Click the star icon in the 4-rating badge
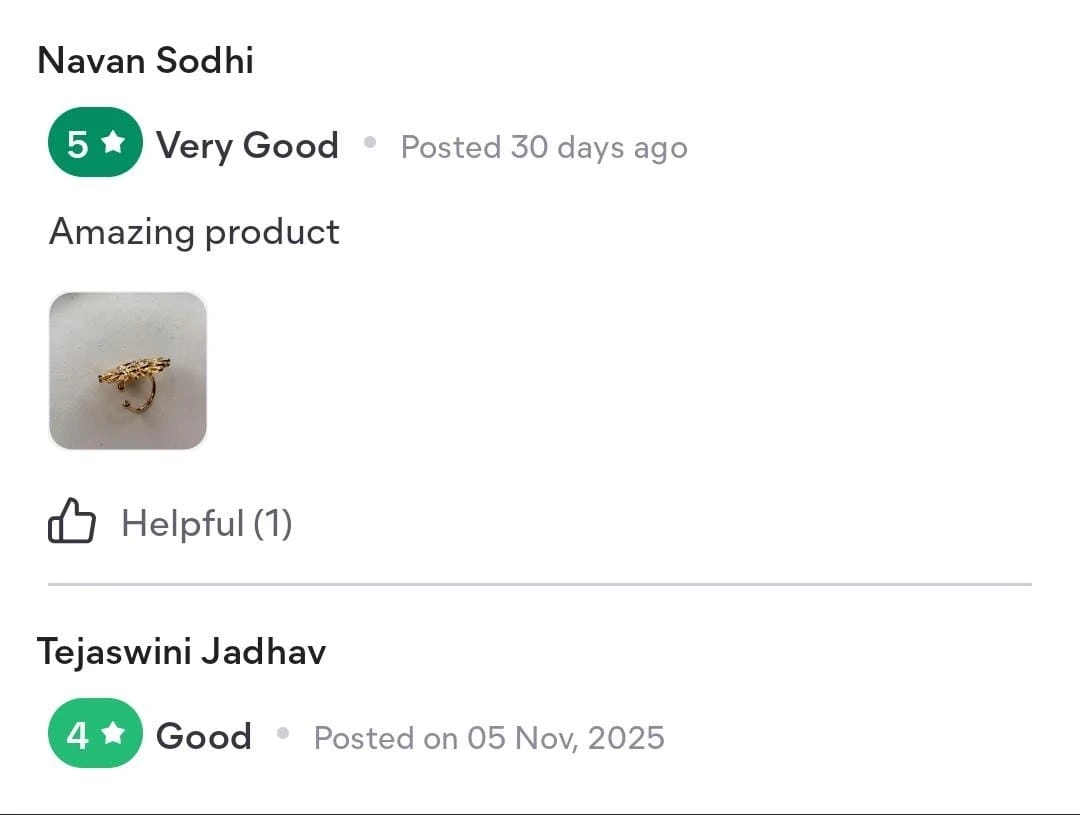1080x815 pixels. click(x=113, y=734)
